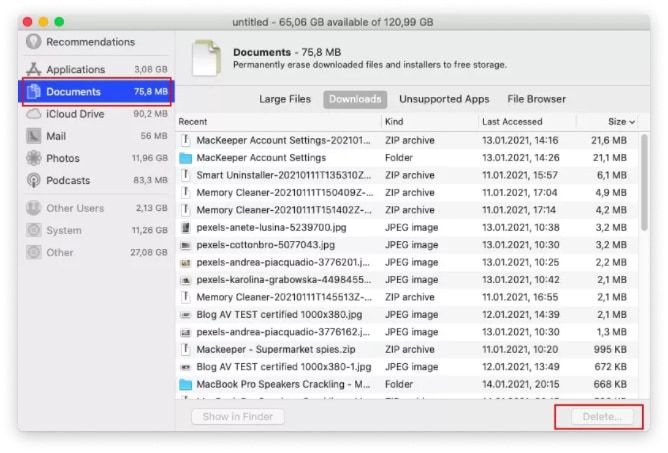Click the 14.01.2021, 20:15 date cell
Viewport: 668px width, 453px height.
(x=521, y=384)
